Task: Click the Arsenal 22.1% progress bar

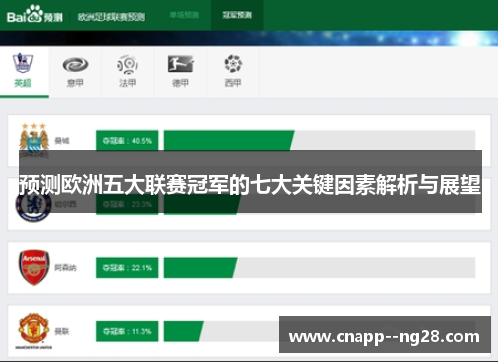Action: [x=319, y=268]
